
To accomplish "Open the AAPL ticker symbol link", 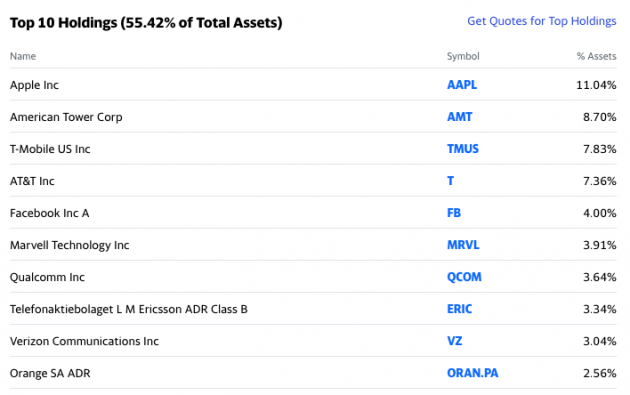I will (462, 85).
